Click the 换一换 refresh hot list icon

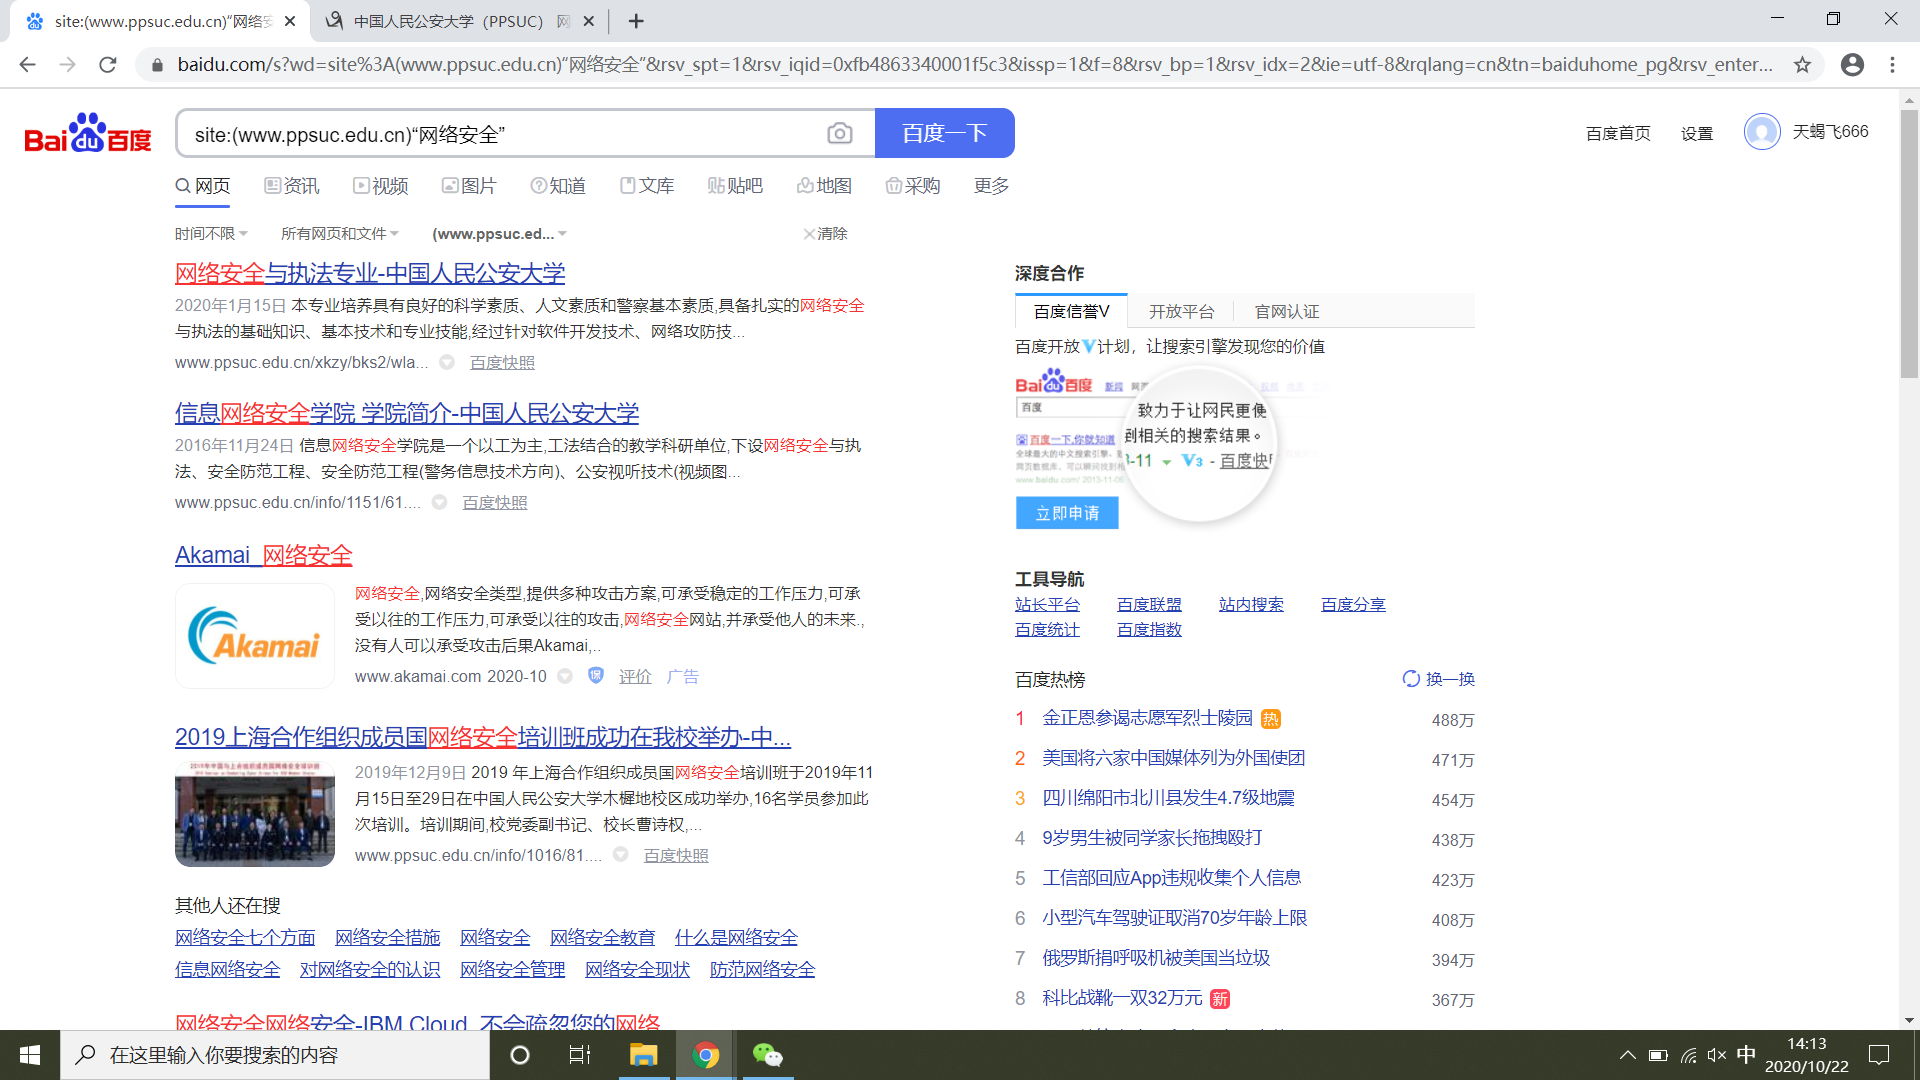[1410, 679]
